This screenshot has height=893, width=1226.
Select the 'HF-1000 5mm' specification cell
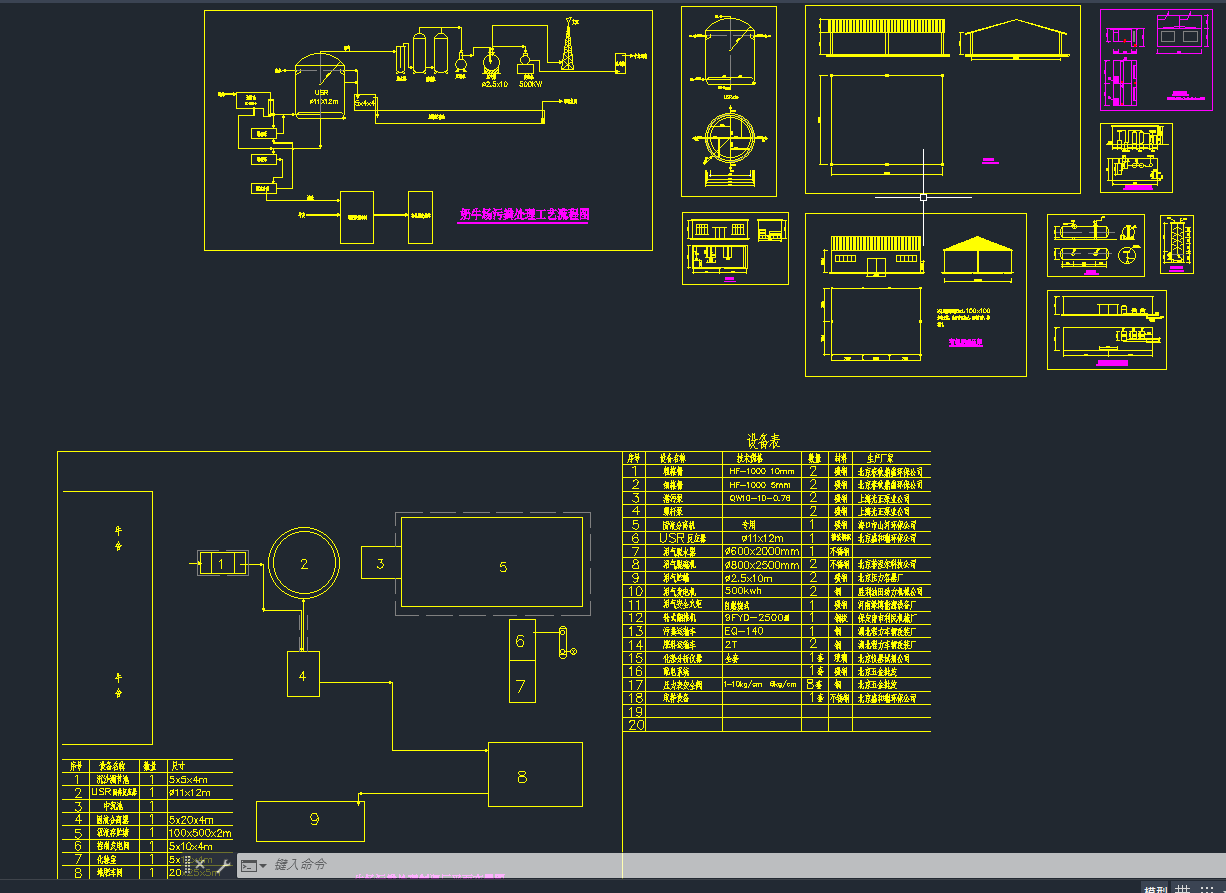click(x=761, y=484)
